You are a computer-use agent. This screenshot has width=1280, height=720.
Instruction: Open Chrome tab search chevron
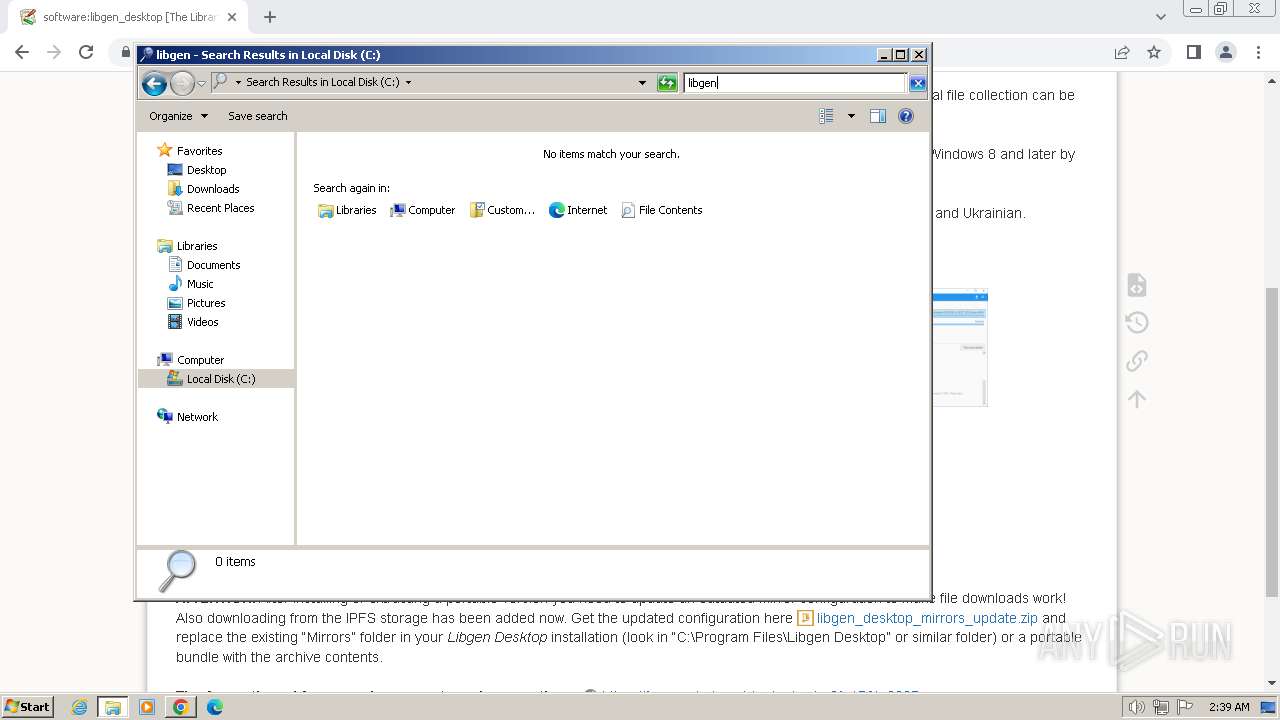click(1160, 17)
